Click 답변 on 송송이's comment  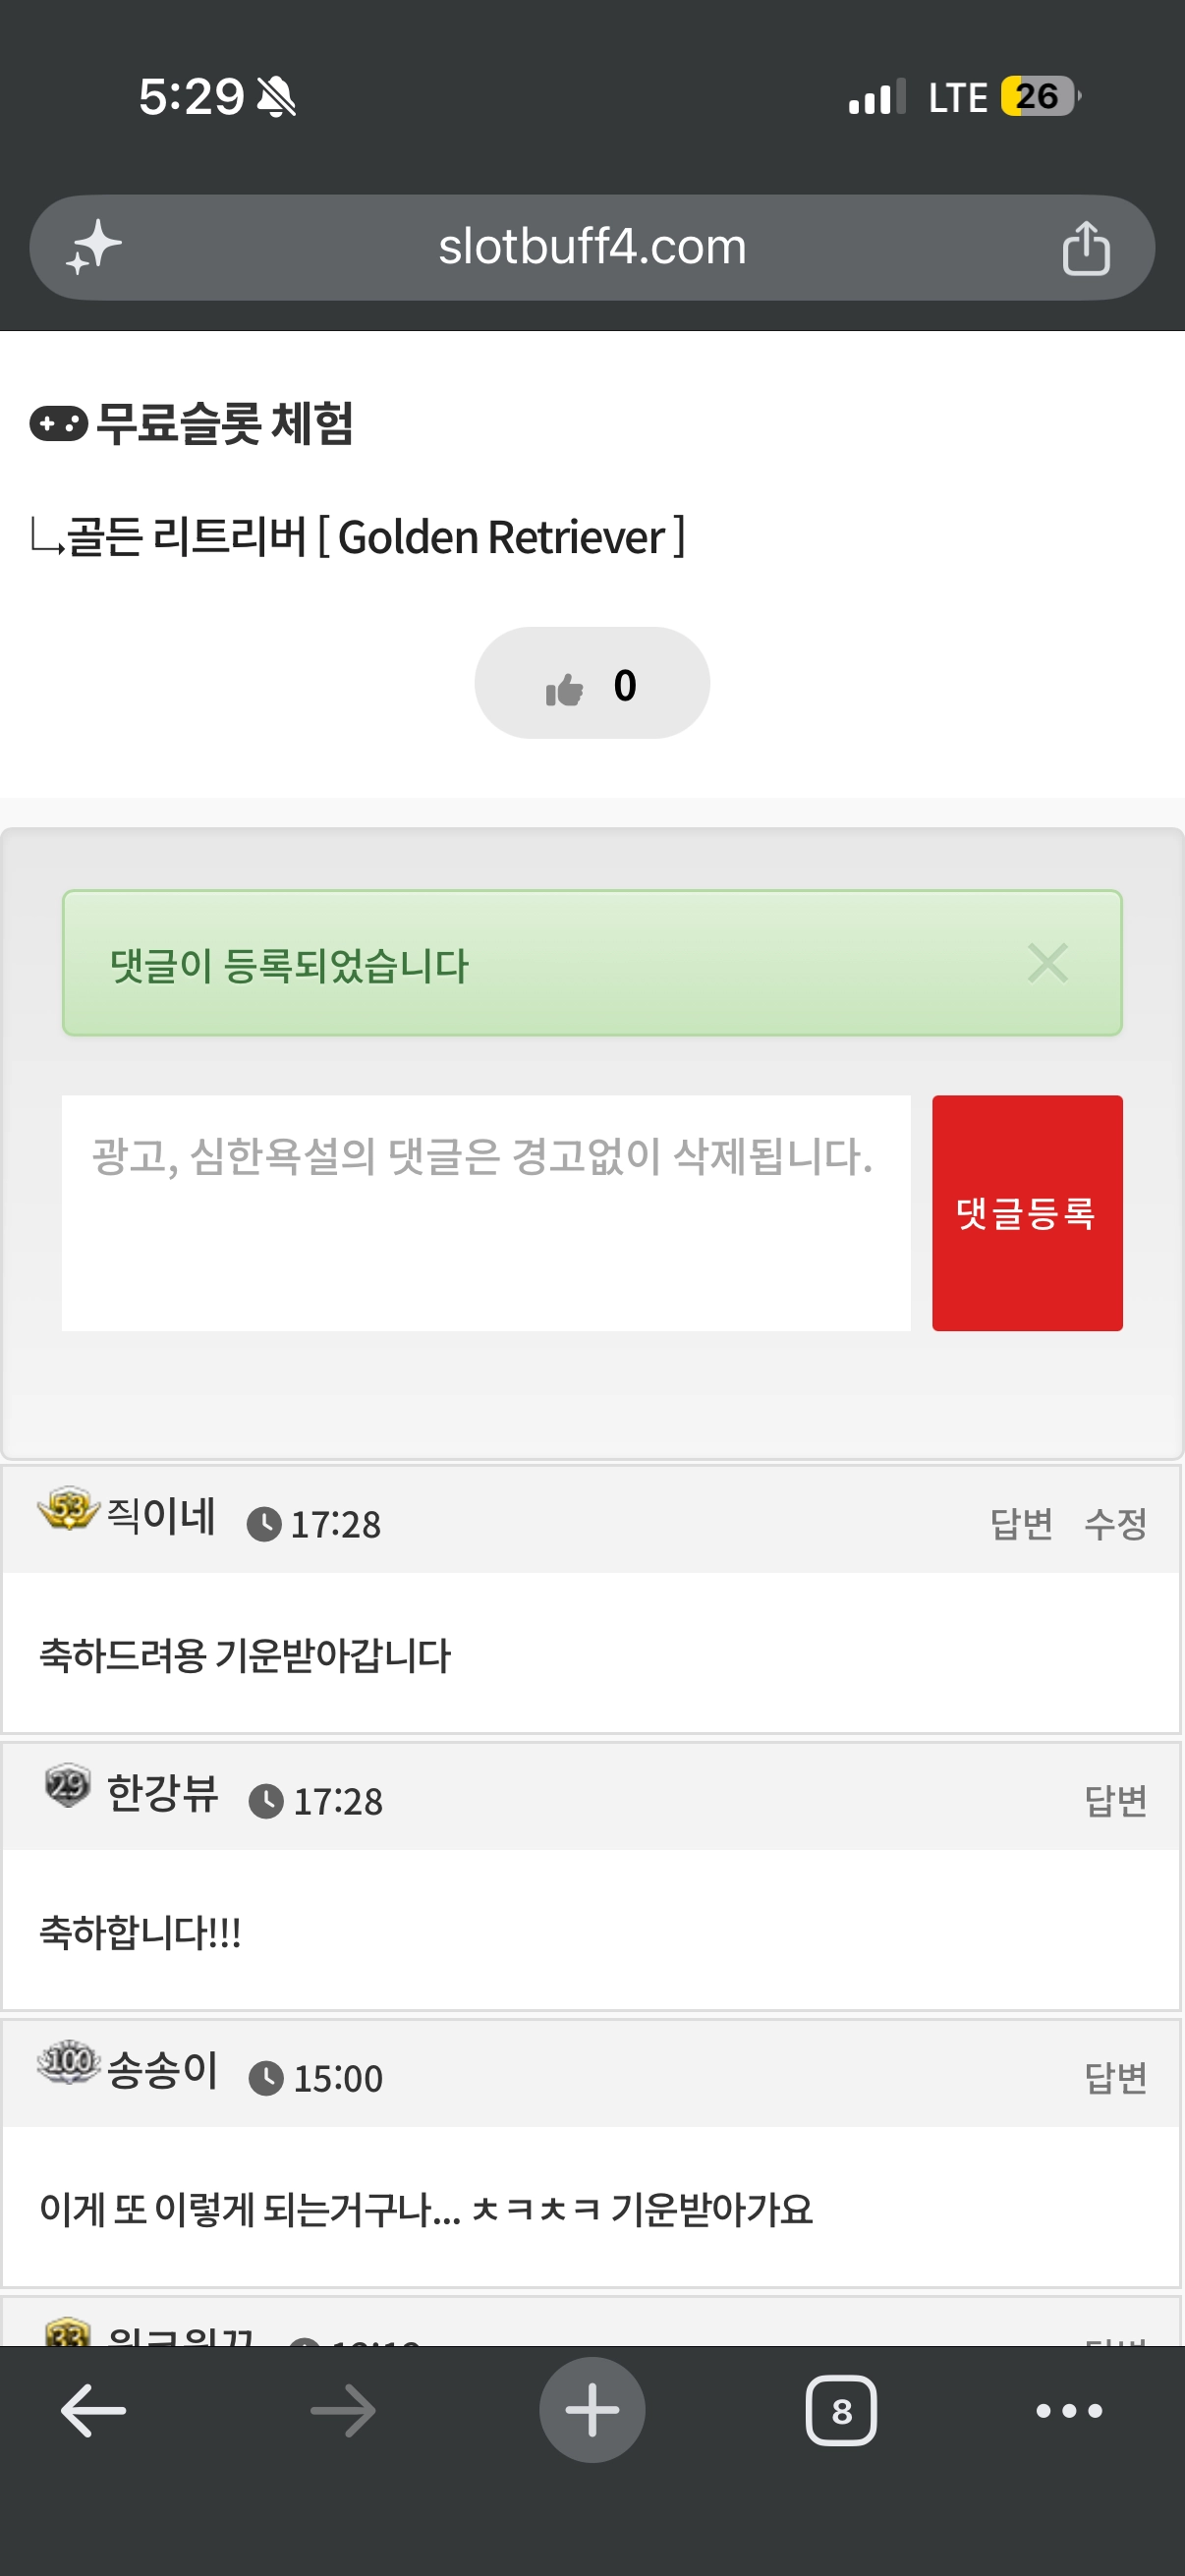[x=1115, y=2077]
